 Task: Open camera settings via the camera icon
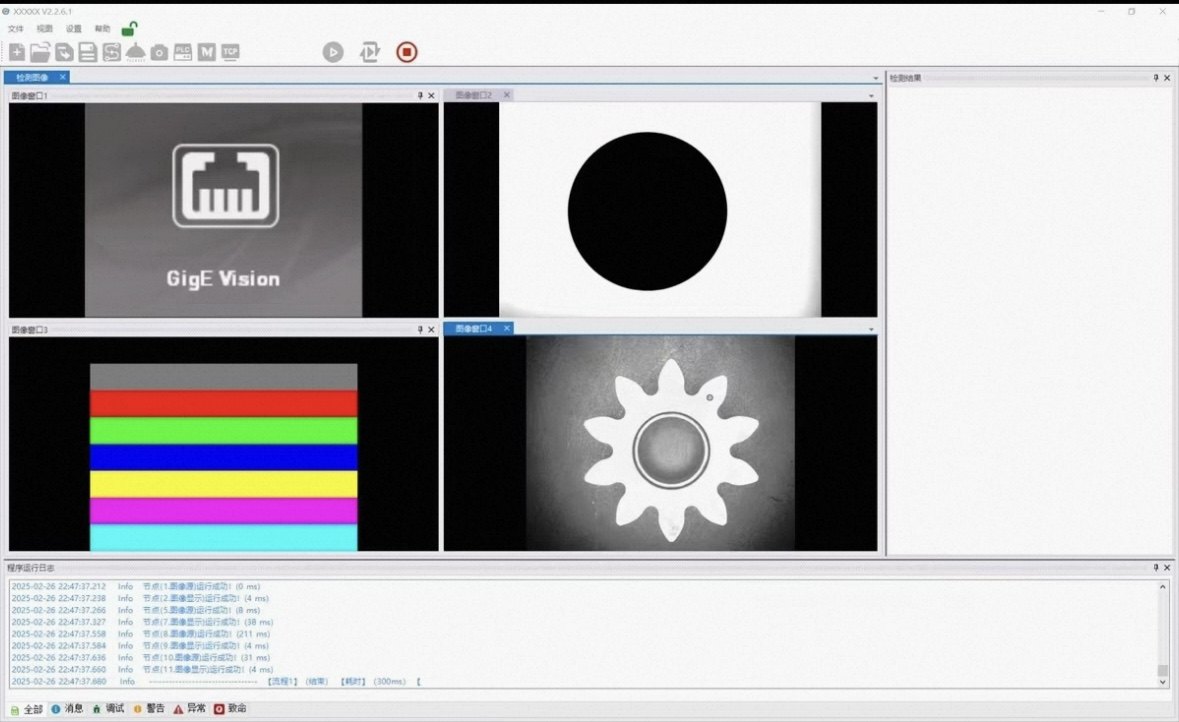point(159,53)
